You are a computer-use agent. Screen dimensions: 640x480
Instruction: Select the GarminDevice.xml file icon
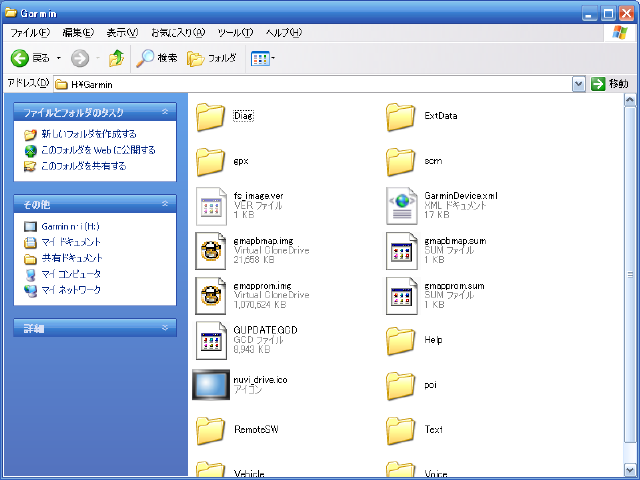click(402, 206)
